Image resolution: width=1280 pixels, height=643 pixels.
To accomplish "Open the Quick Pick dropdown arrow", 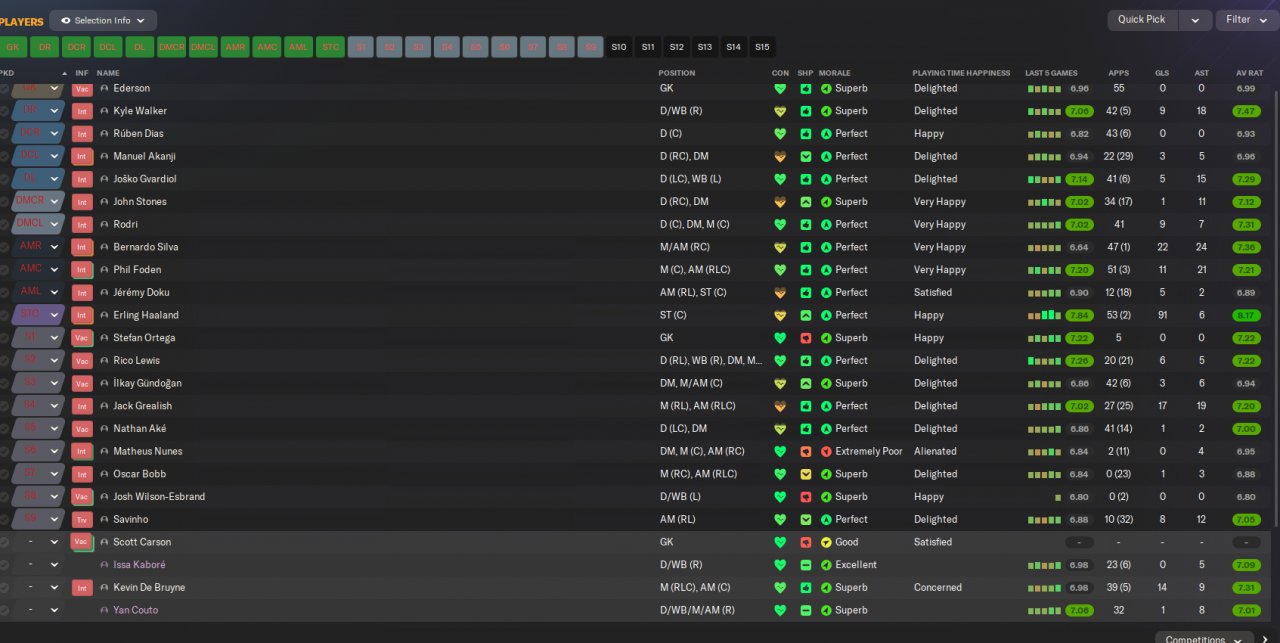I will pyautogui.click(x=1195, y=20).
